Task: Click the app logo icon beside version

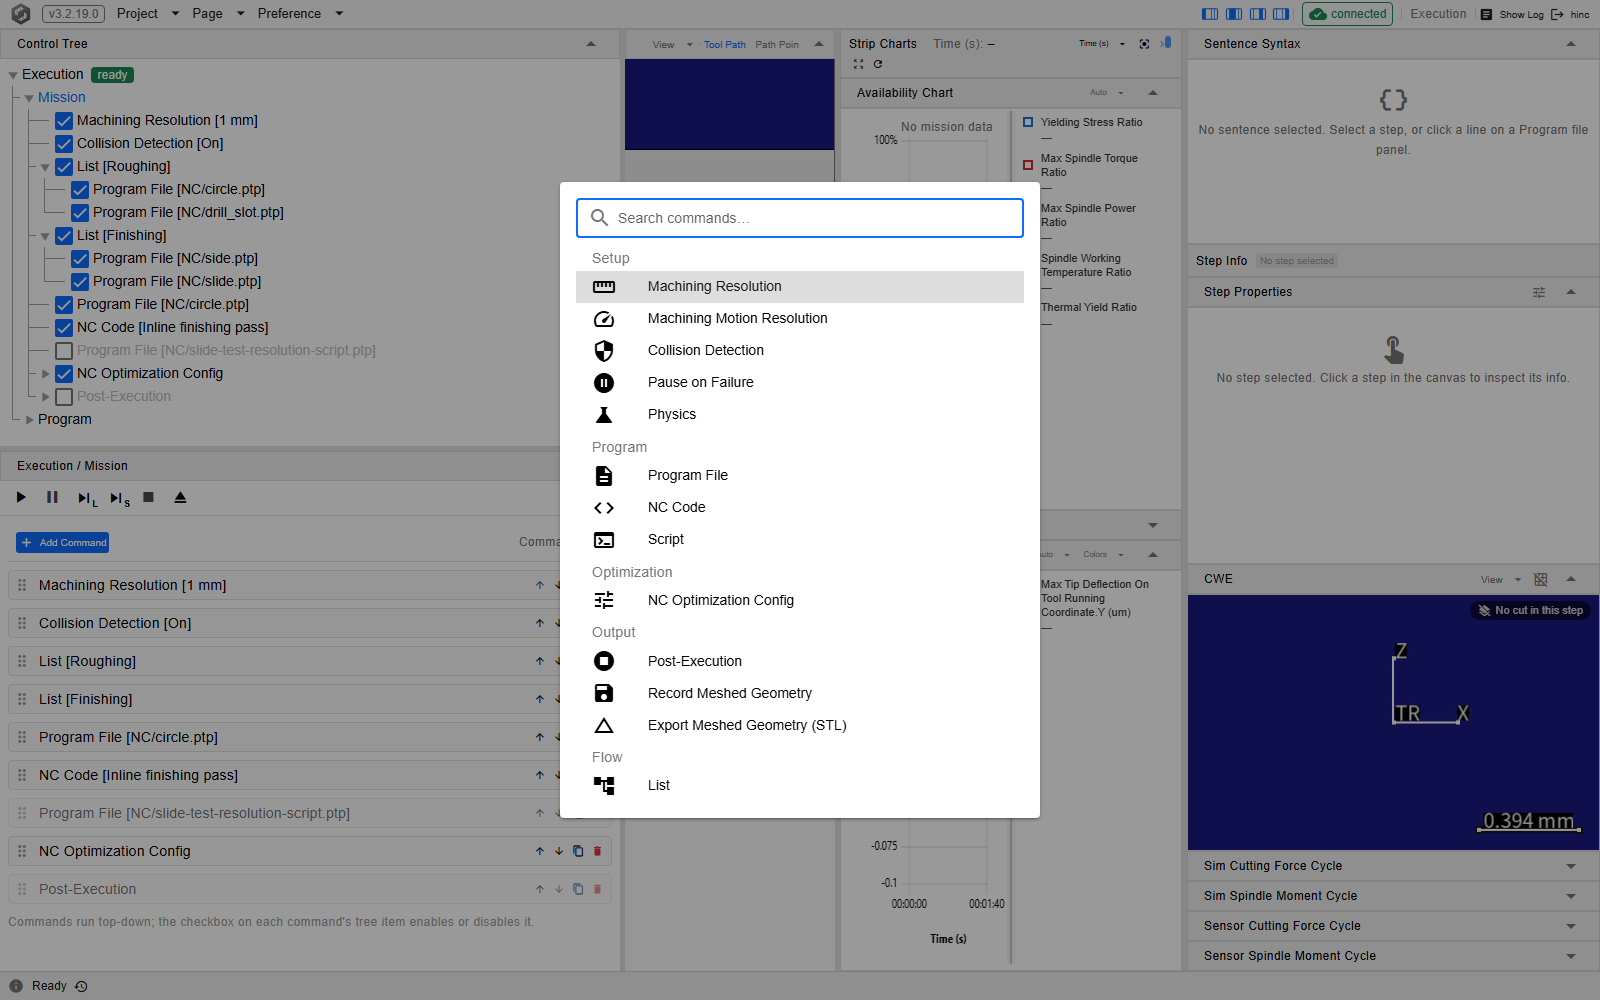Action: point(20,14)
